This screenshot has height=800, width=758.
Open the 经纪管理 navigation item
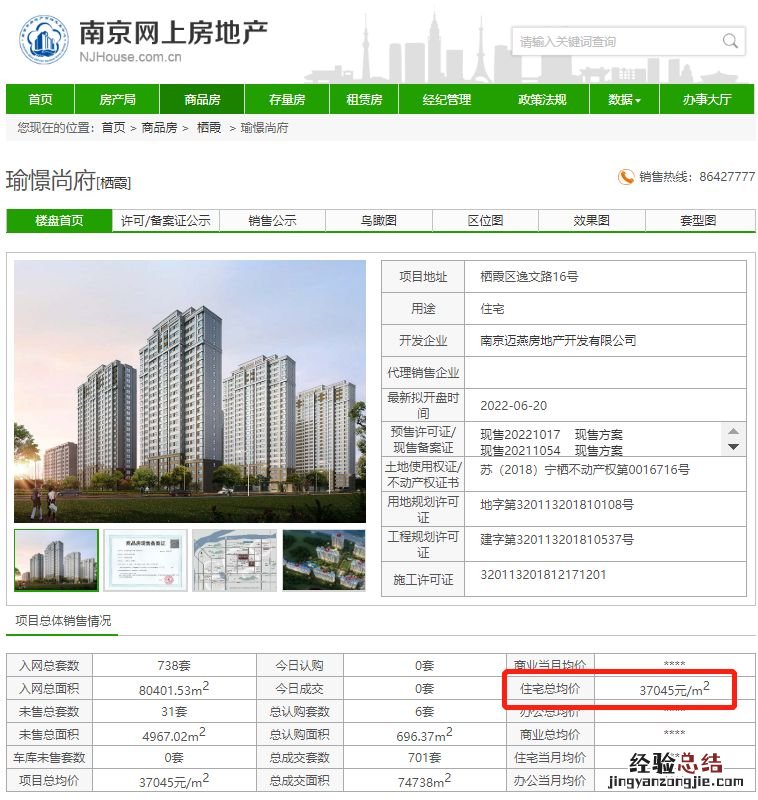click(447, 99)
